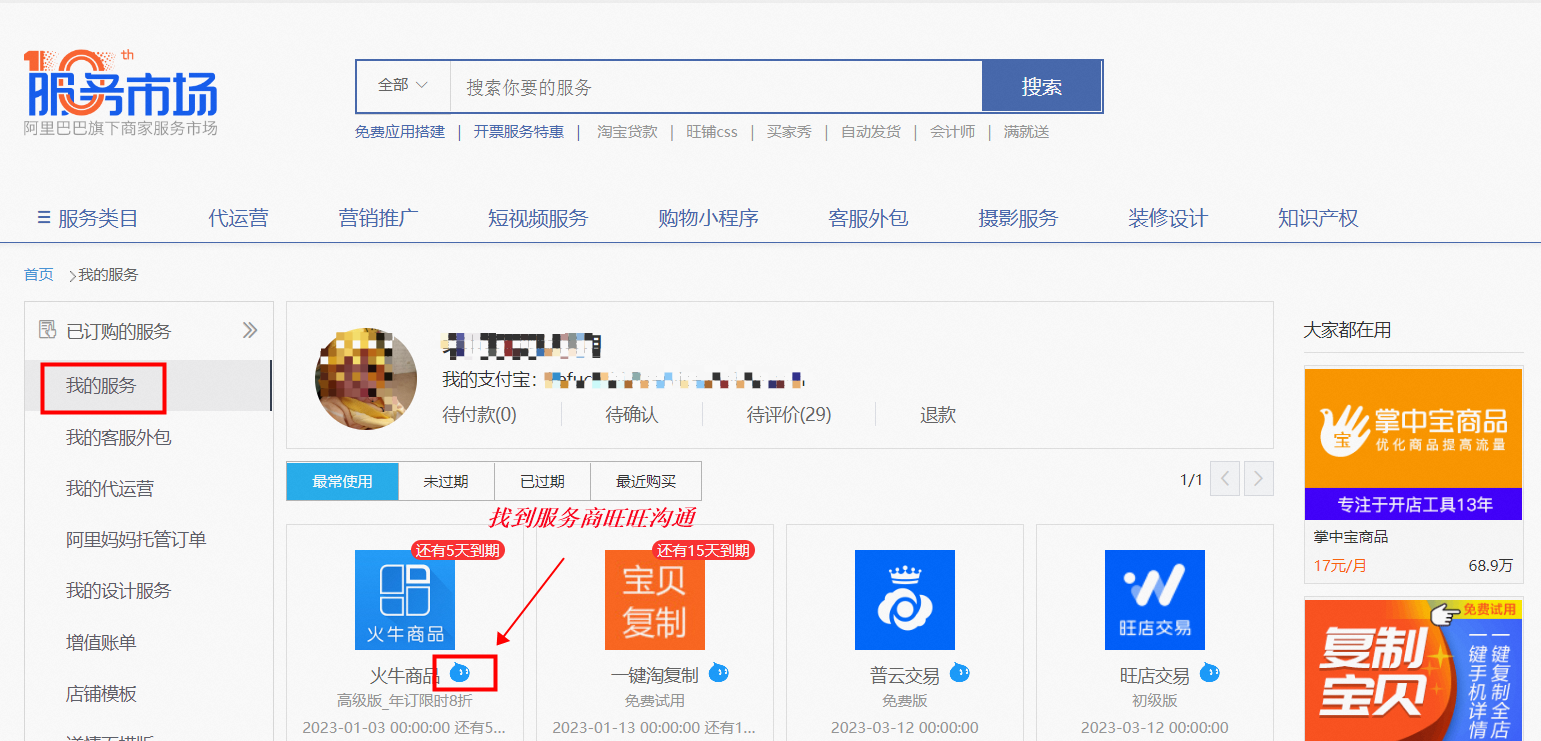This screenshot has width=1541, height=741.
Task: Click the 普云交易 service name
Action: (x=905, y=675)
